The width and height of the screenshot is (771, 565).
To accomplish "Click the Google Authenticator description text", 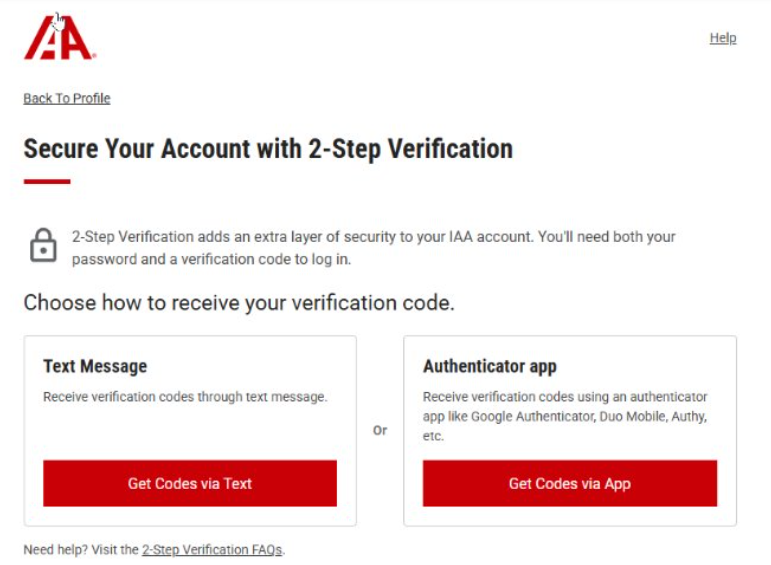I will 565,416.
